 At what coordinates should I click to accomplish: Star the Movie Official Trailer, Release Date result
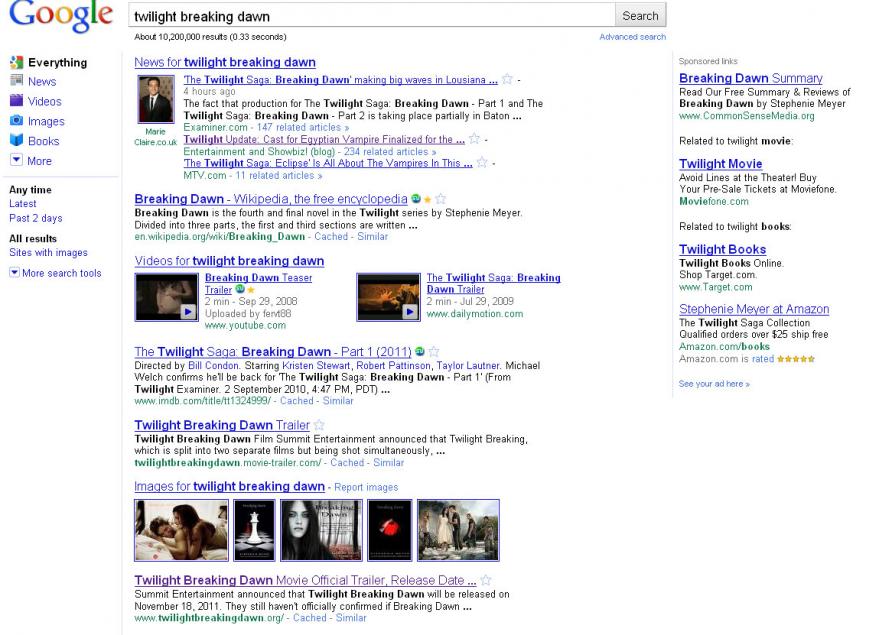(485, 580)
